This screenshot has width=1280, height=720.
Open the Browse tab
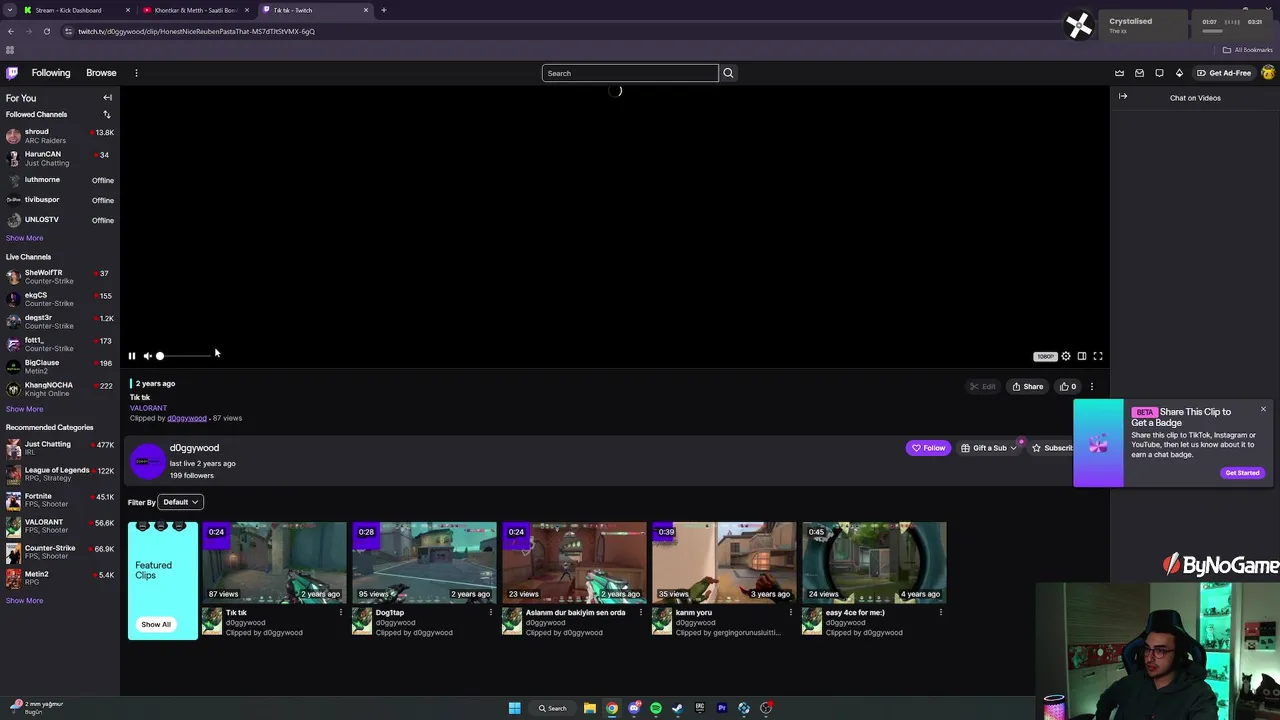pyautogui.click(x=101, y=73)
